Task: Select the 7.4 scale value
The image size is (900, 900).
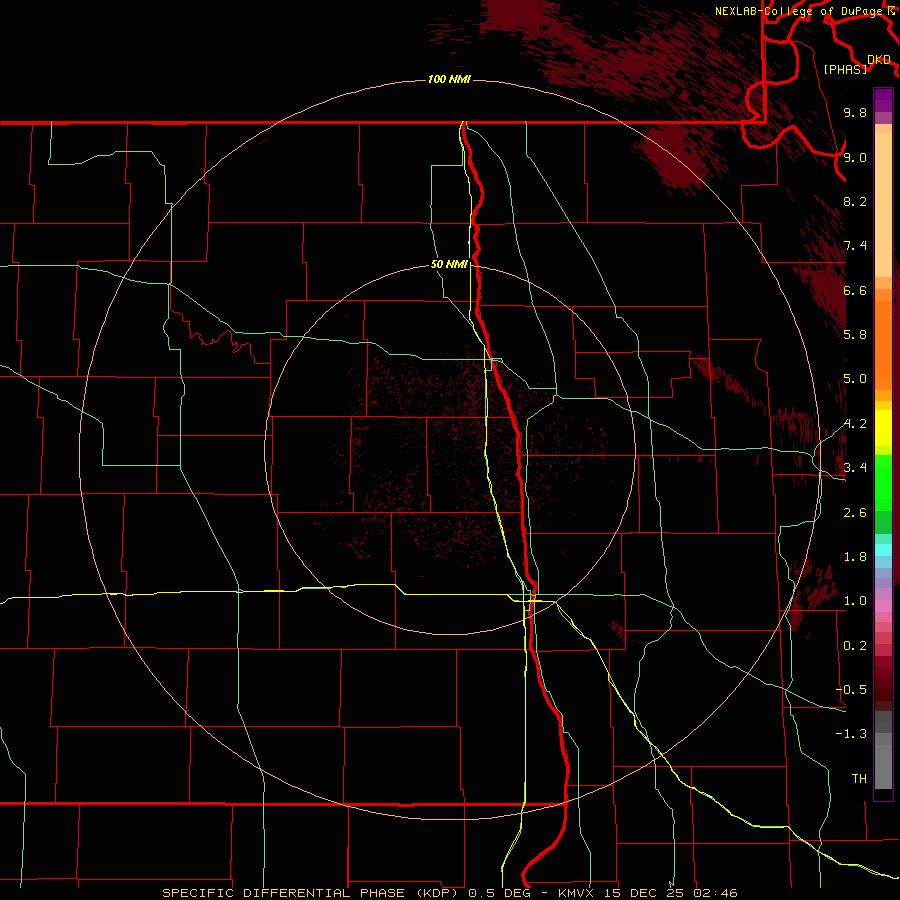Action: point(855,246)
